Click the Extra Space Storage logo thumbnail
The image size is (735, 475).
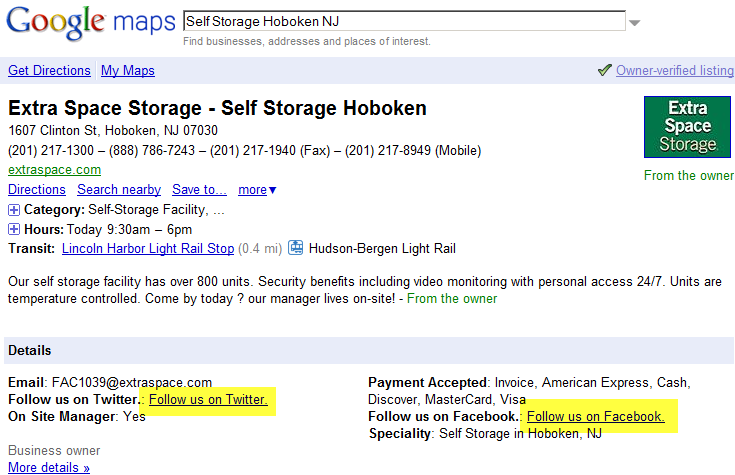pos(688,127)
